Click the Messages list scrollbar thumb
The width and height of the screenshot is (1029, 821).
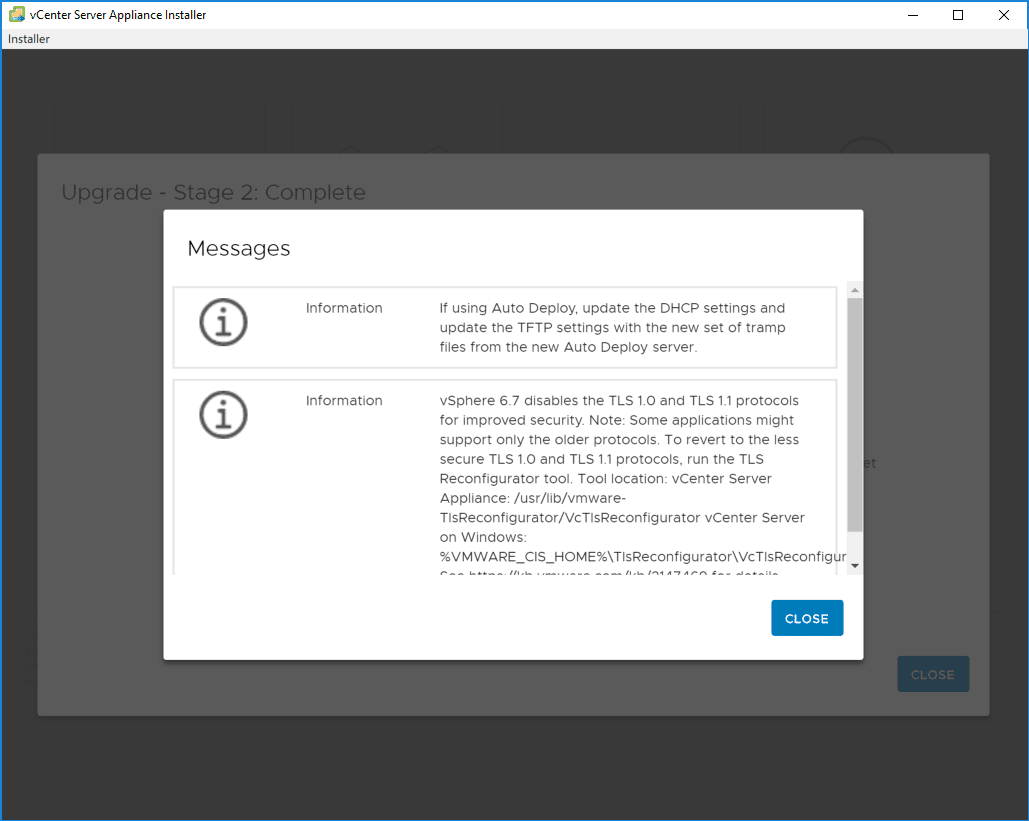(x=854, y=415)
